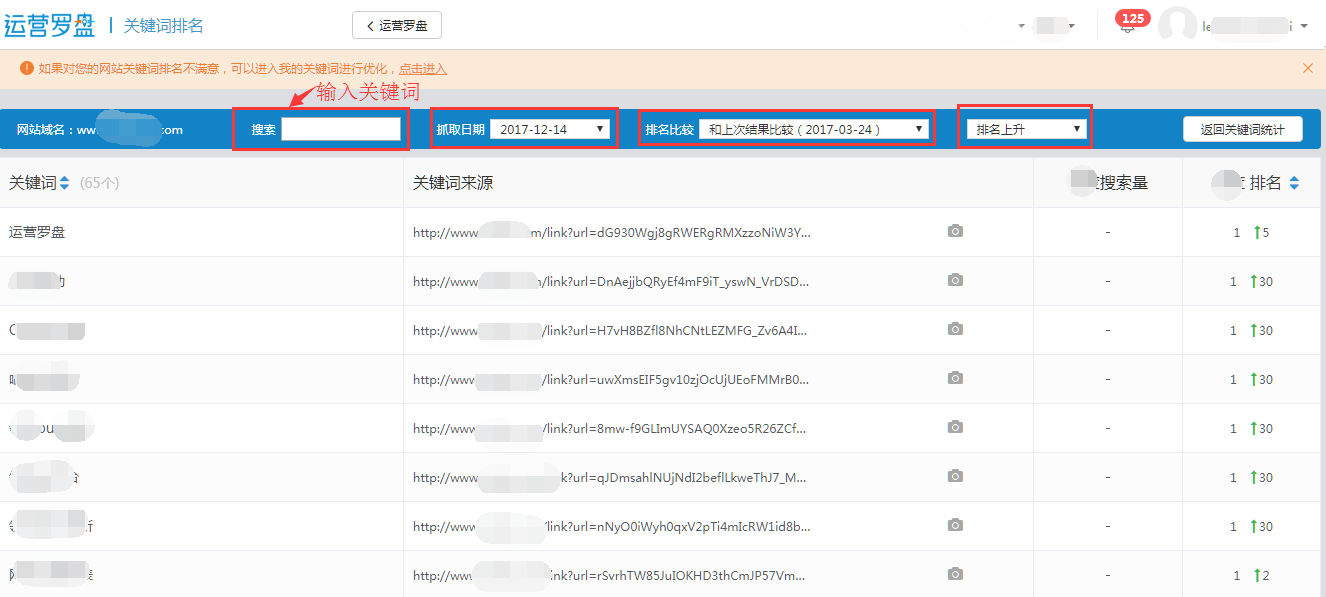Click the 点击进入 link in the notice
The image size is (1326, 597).
pos(422,69)
